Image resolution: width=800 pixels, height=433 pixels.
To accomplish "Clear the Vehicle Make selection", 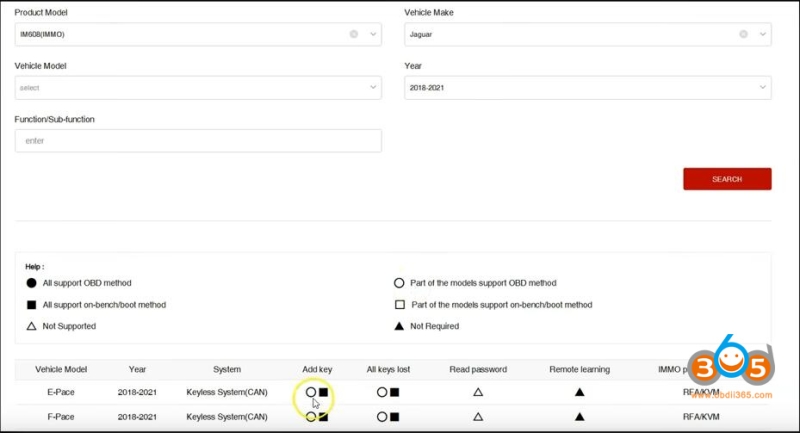I will (743, 34).
